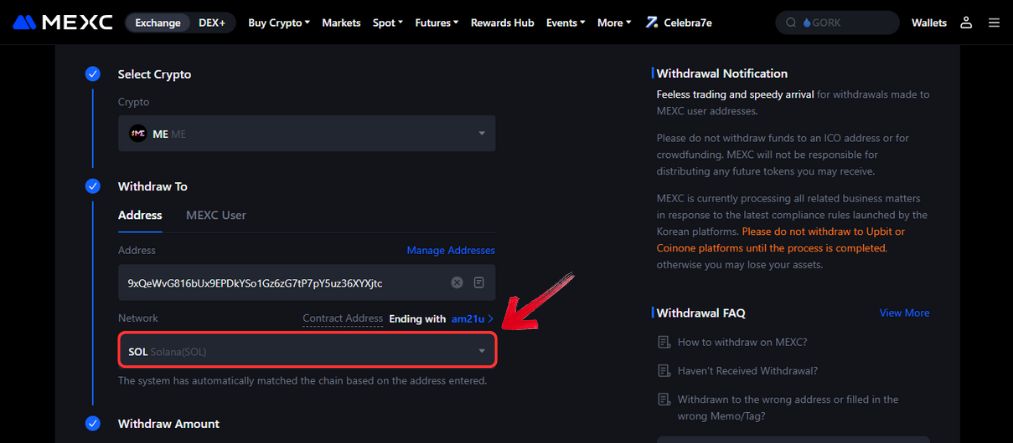This screenshot has width=1013, height=443.
Task: Click the MEXC logo
Action: [63, 23]
